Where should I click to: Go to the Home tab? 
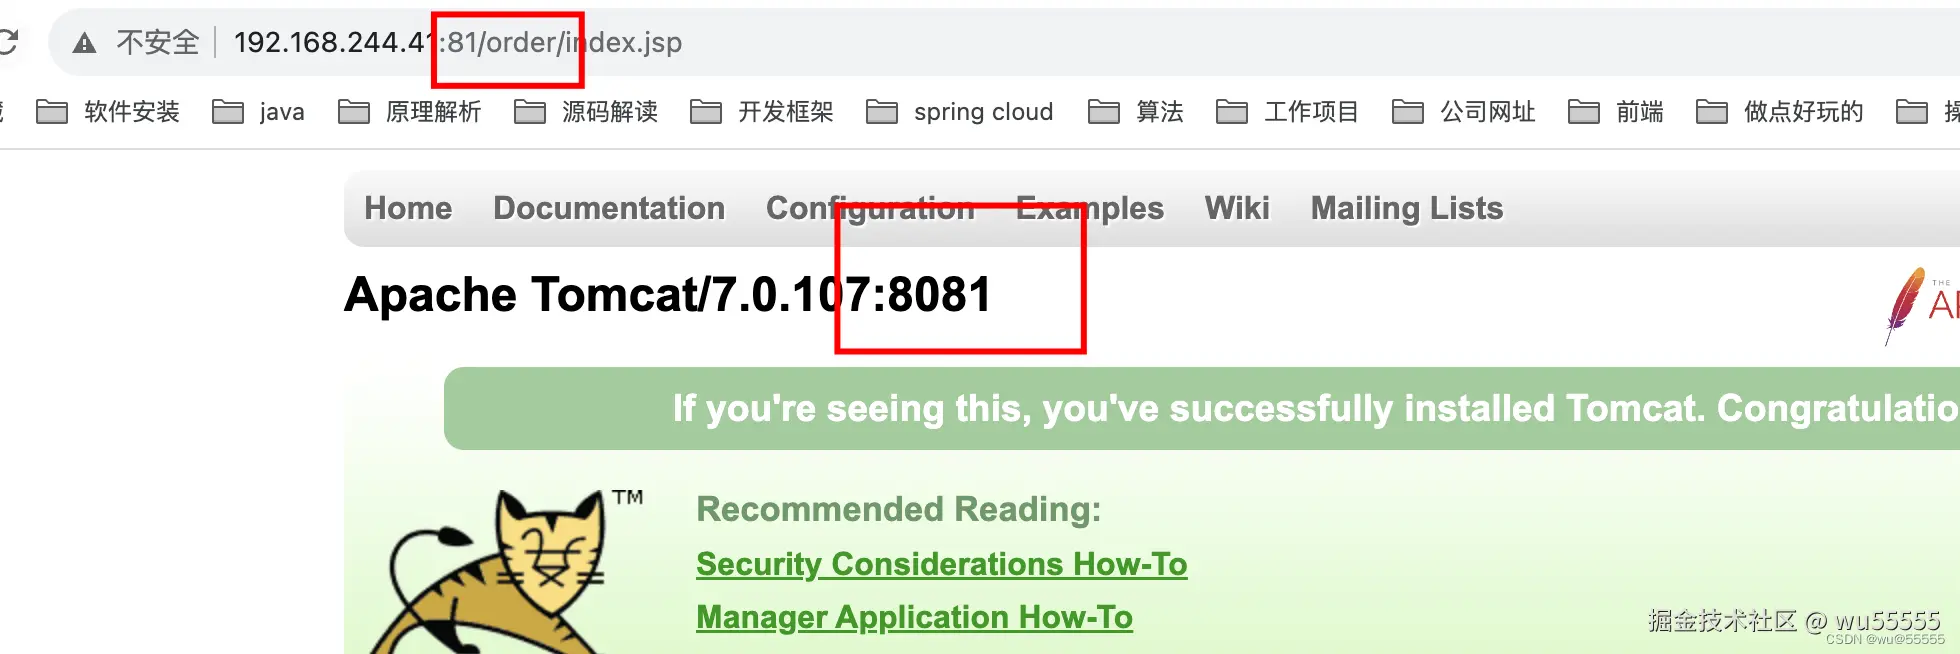click(x=408, y=208)
